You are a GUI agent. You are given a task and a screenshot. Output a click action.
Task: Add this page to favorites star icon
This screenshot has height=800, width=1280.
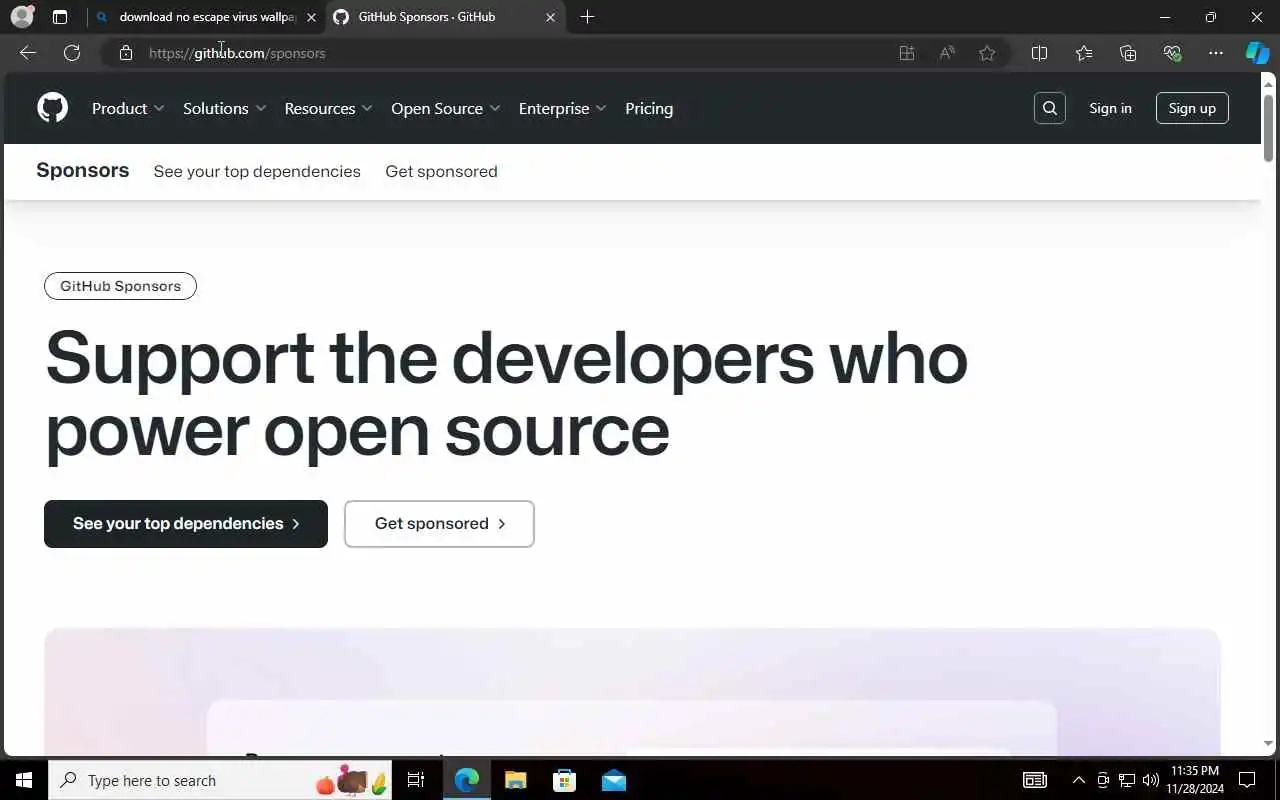987,53
